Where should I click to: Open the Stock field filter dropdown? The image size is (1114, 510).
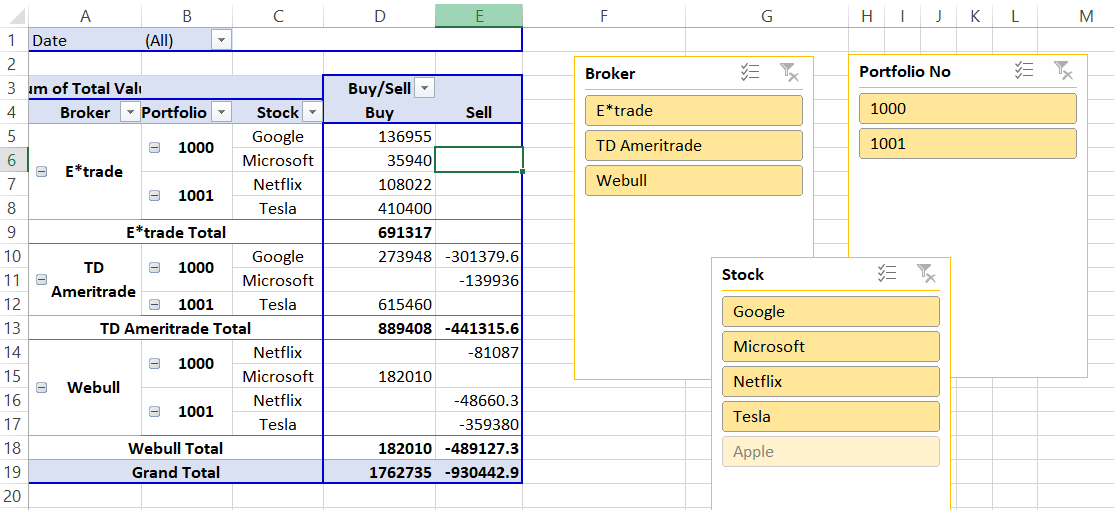point(312,113)
